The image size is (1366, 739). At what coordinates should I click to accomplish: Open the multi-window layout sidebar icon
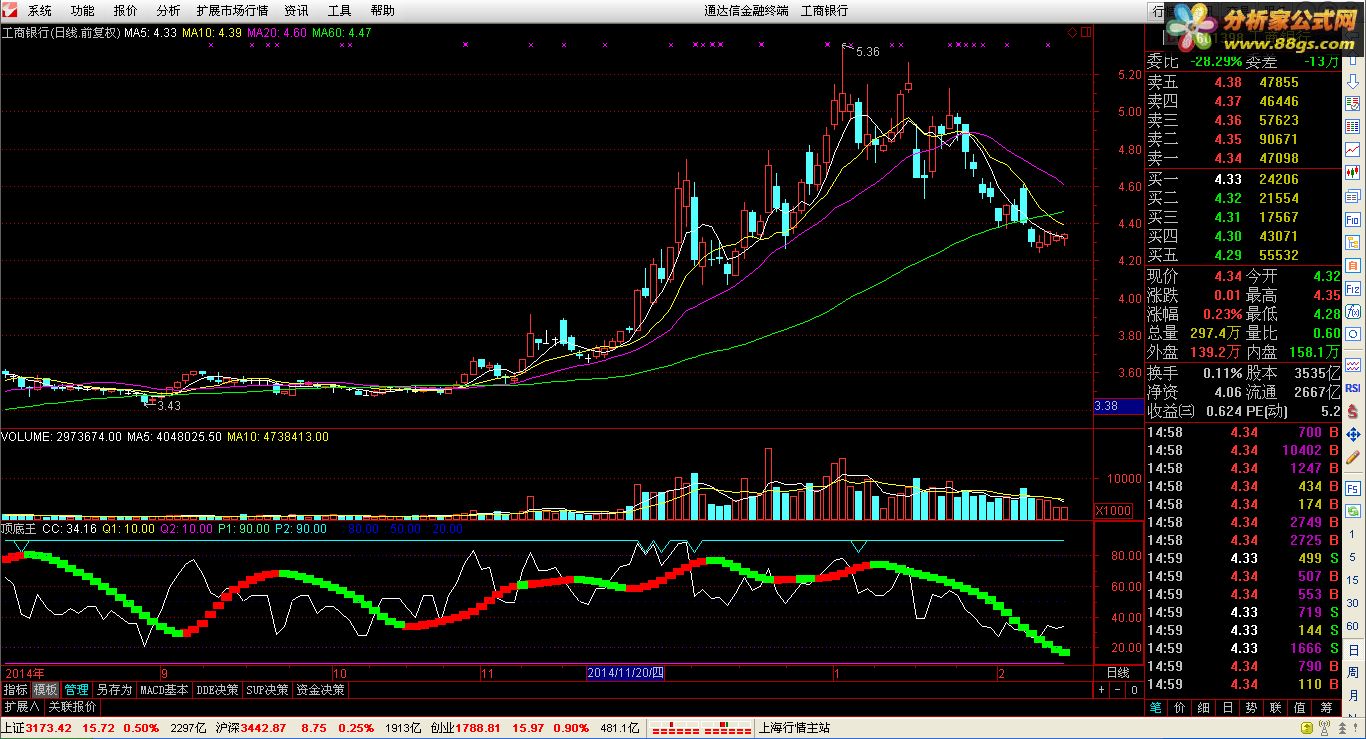pos(1352,196)
